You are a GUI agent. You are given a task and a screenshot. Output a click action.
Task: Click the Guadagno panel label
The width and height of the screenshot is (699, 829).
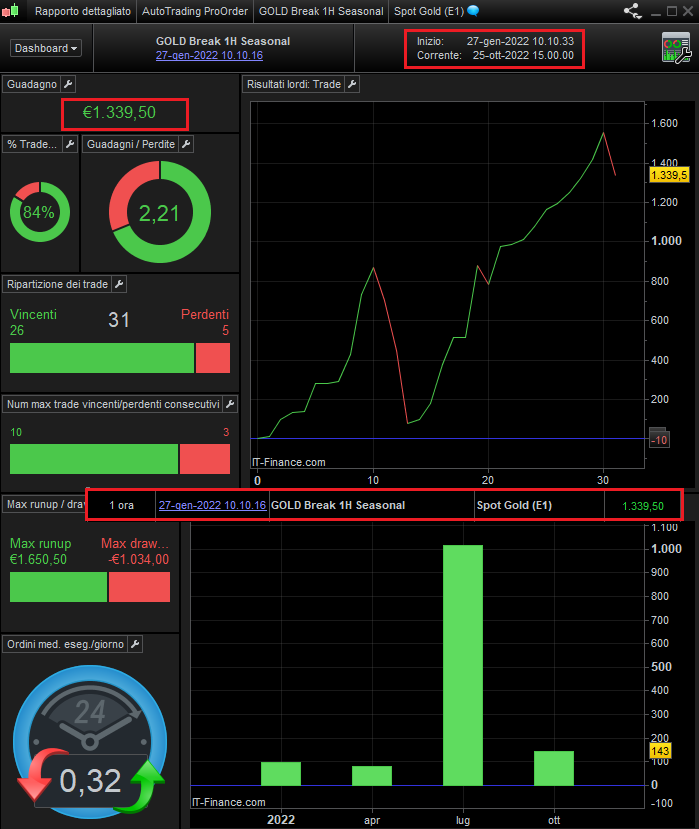click(32, 84)
